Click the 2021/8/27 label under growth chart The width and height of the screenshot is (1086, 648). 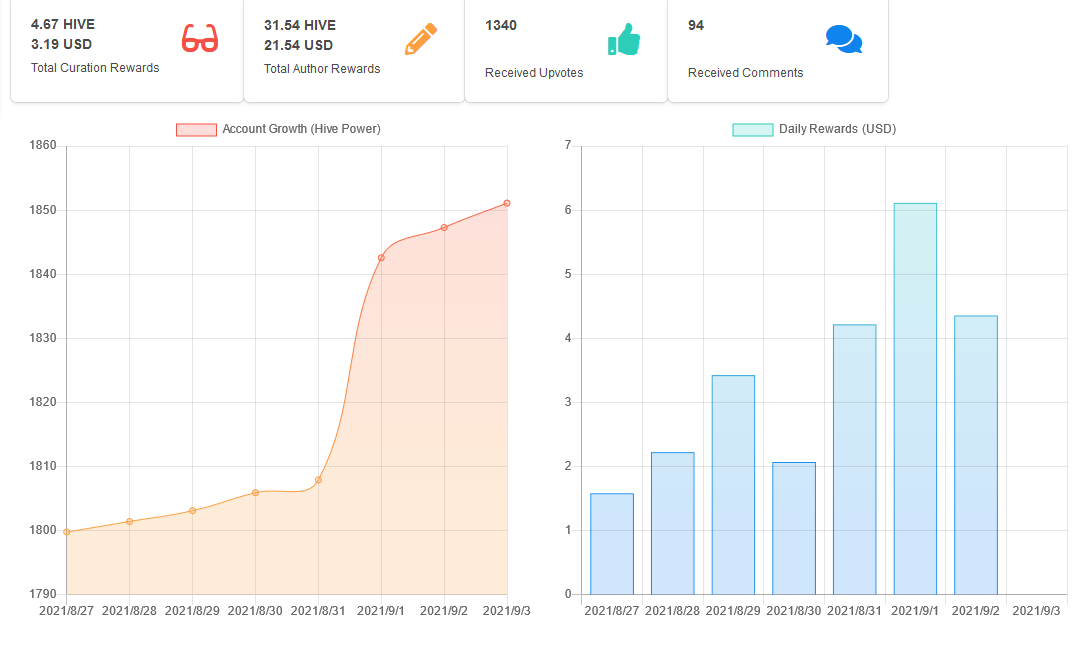coord(66,611)
